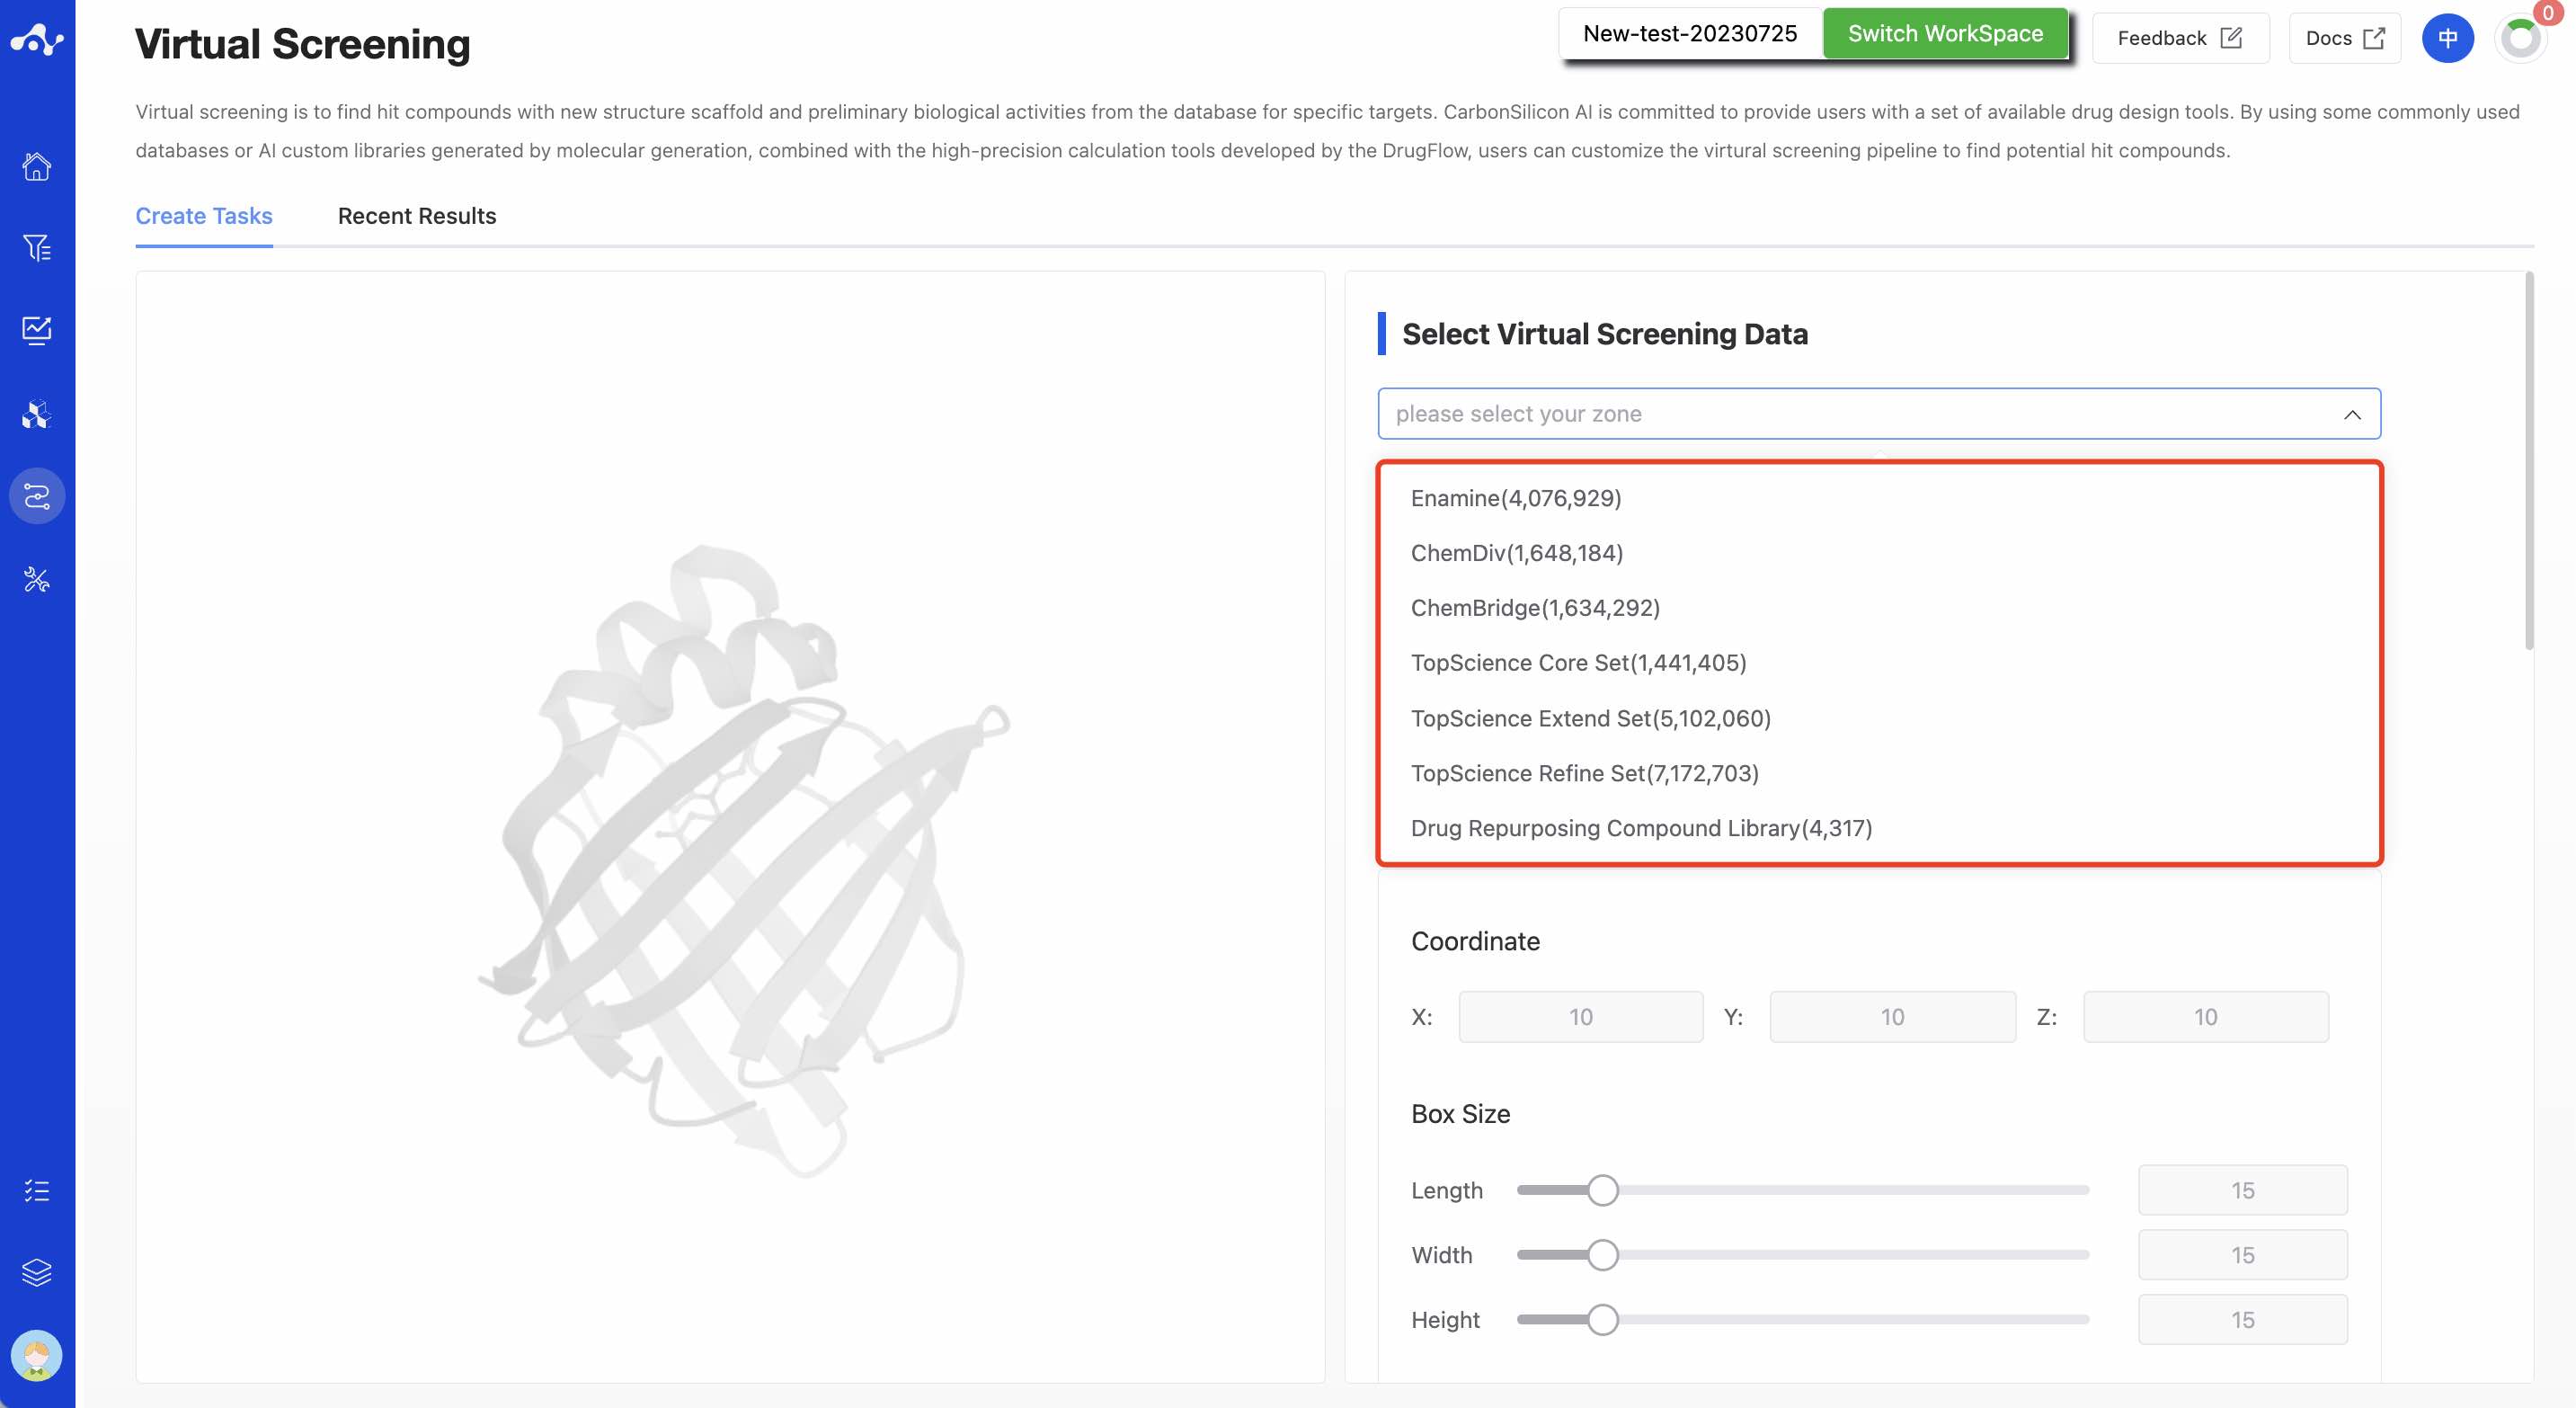The width and height of the screenshot is (2576, 1408).
Task: Click the Height value input box
Action: [2242, 1320]
